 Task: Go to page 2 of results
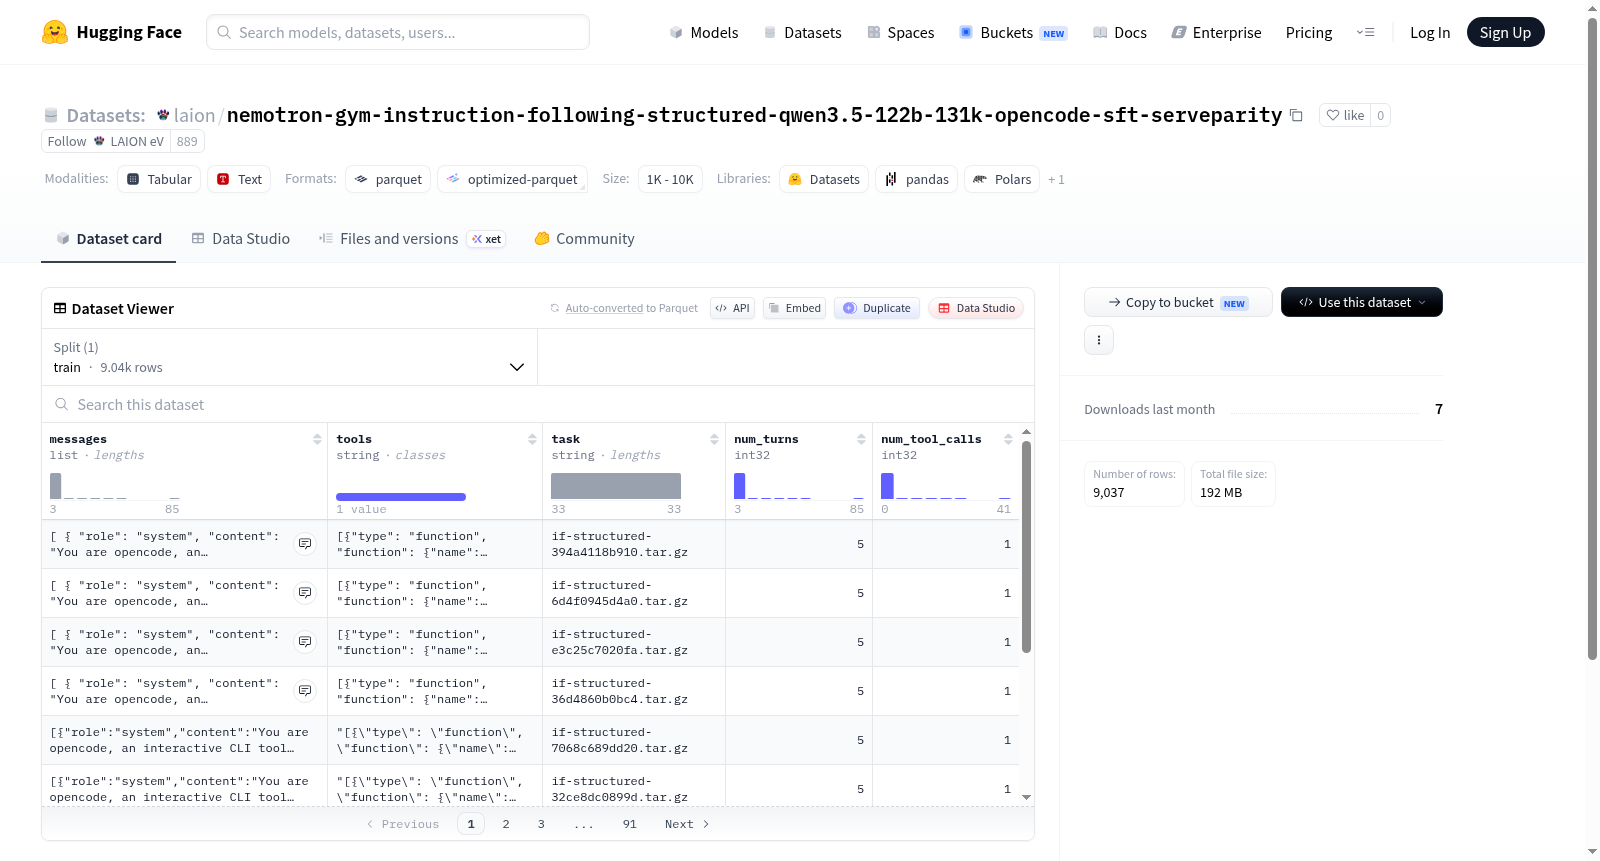(x=506, y=824)
